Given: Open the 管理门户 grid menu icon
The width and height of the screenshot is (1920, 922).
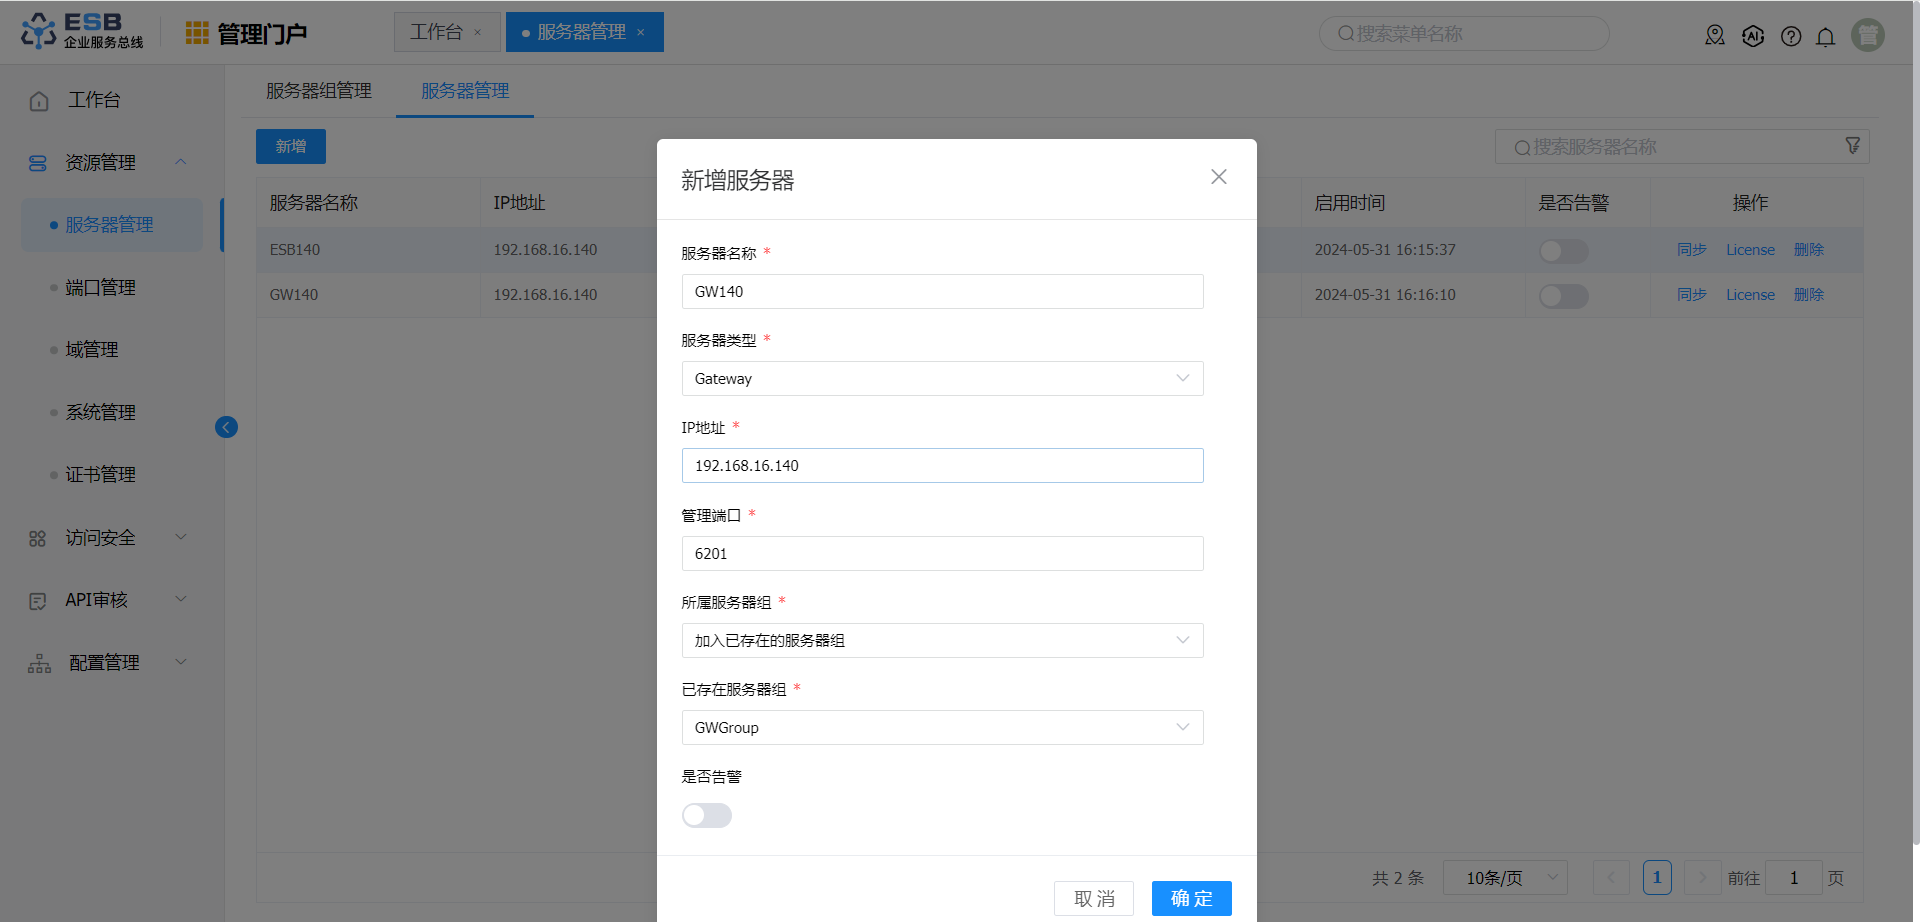Looking at the screenshot, I should click(x=197, y=33).
